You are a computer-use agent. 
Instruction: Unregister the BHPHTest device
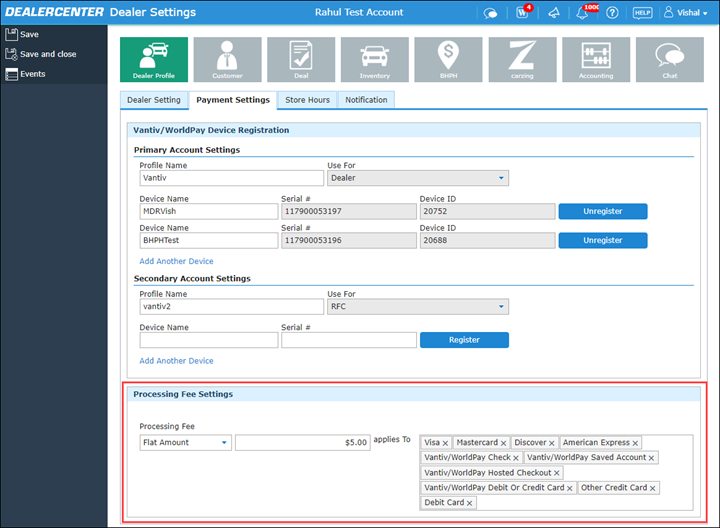[x=603, y=241]
